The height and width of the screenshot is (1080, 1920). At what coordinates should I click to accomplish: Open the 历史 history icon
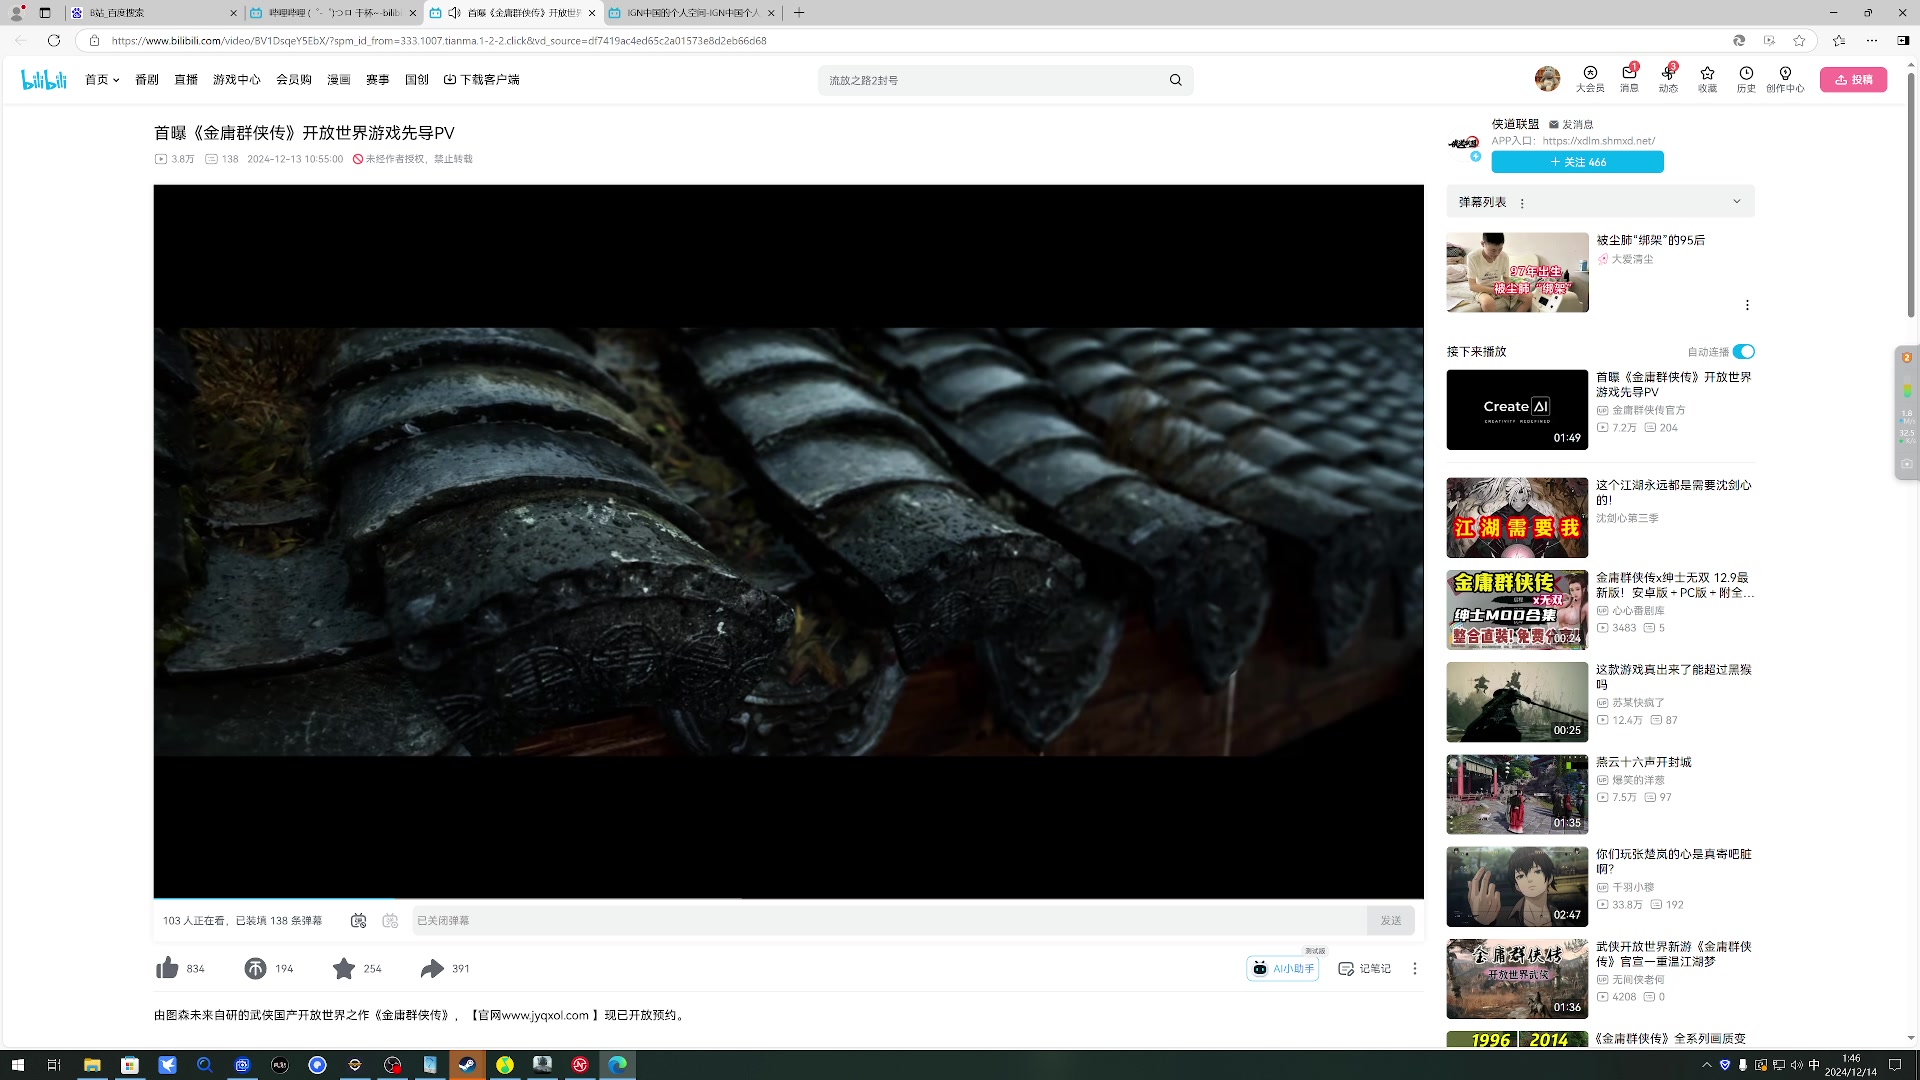[x=1746, y=79]
